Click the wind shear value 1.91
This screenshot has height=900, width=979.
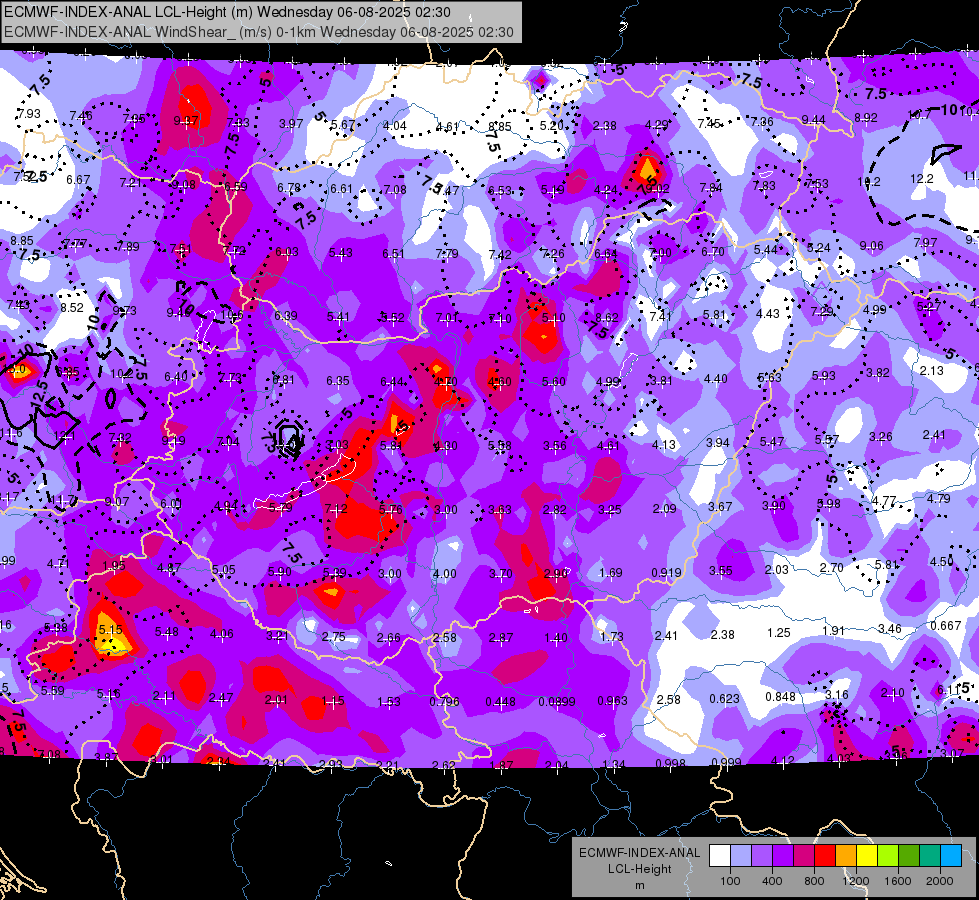(833, 631)
